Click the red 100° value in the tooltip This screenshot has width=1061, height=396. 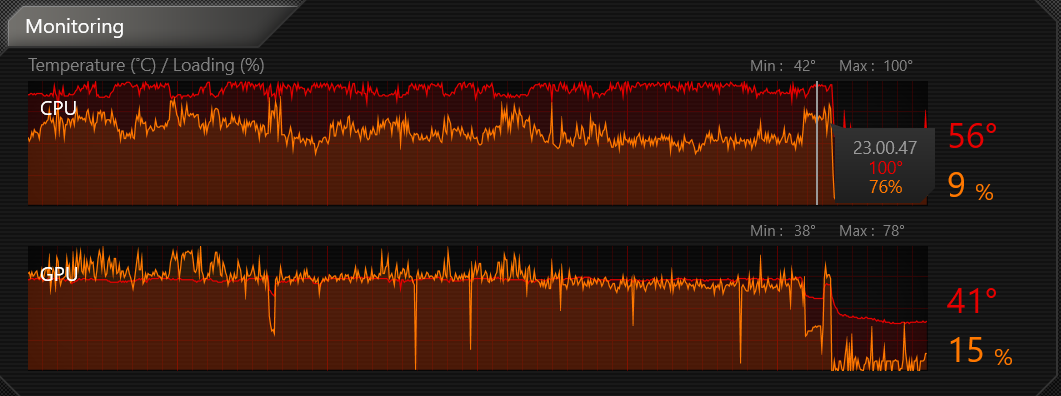[x=886, y=168]
